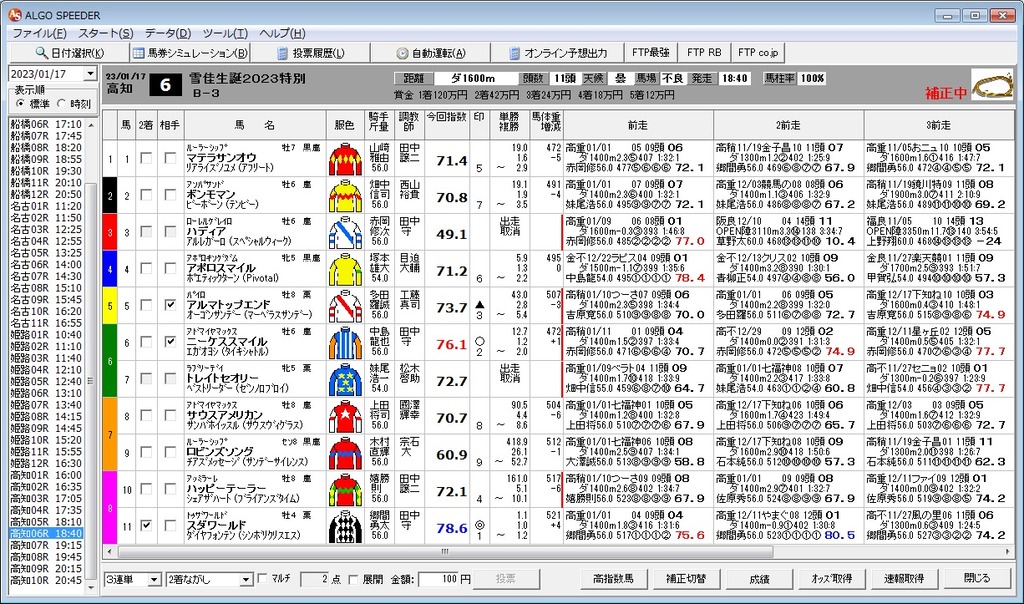Click jockey silks icon for マテラサンオウ
1024x604 pixels.
[x=345, y=159]
